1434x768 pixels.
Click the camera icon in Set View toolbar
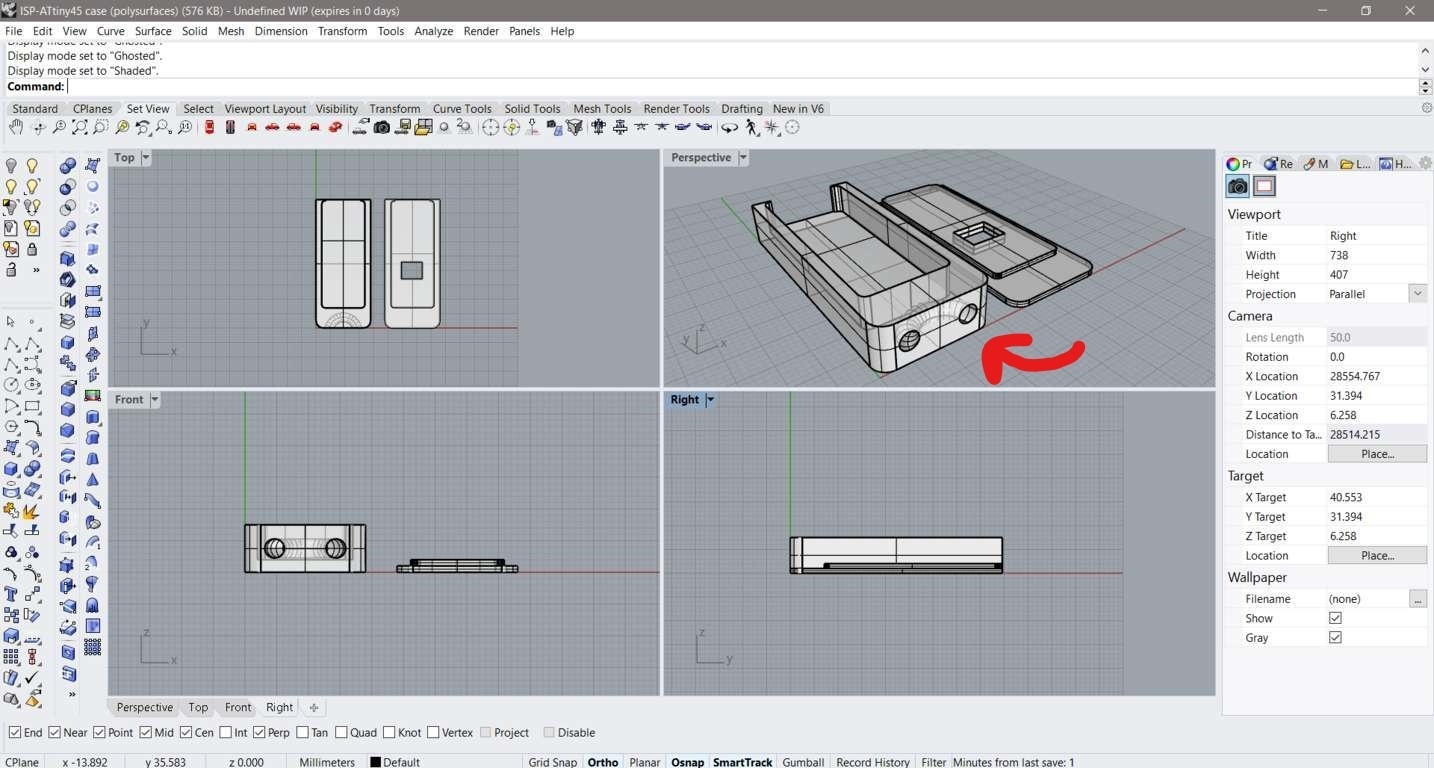click(381, 128)
